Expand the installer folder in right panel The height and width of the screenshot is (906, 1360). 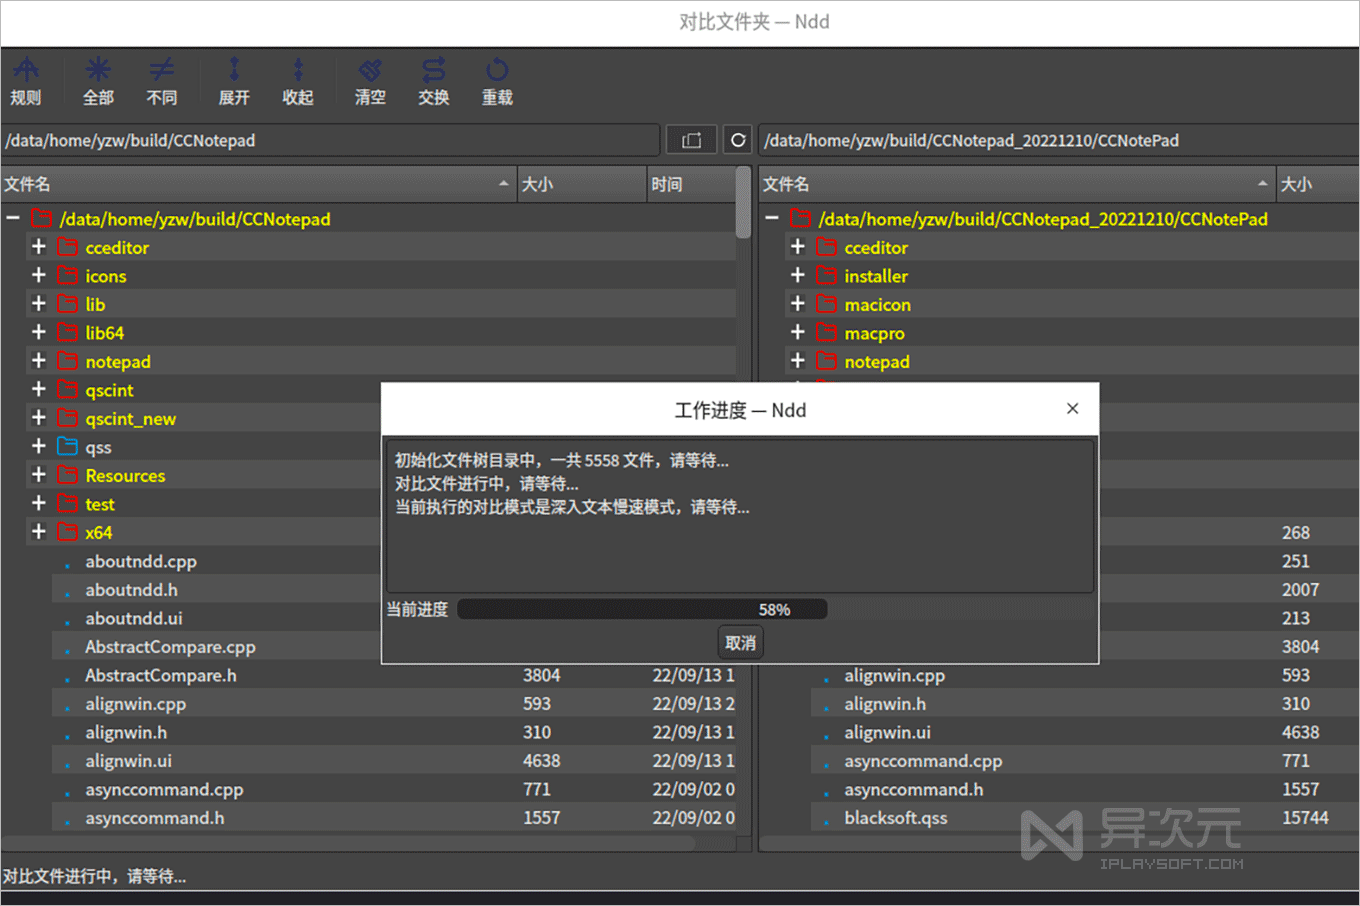(798, 276)
